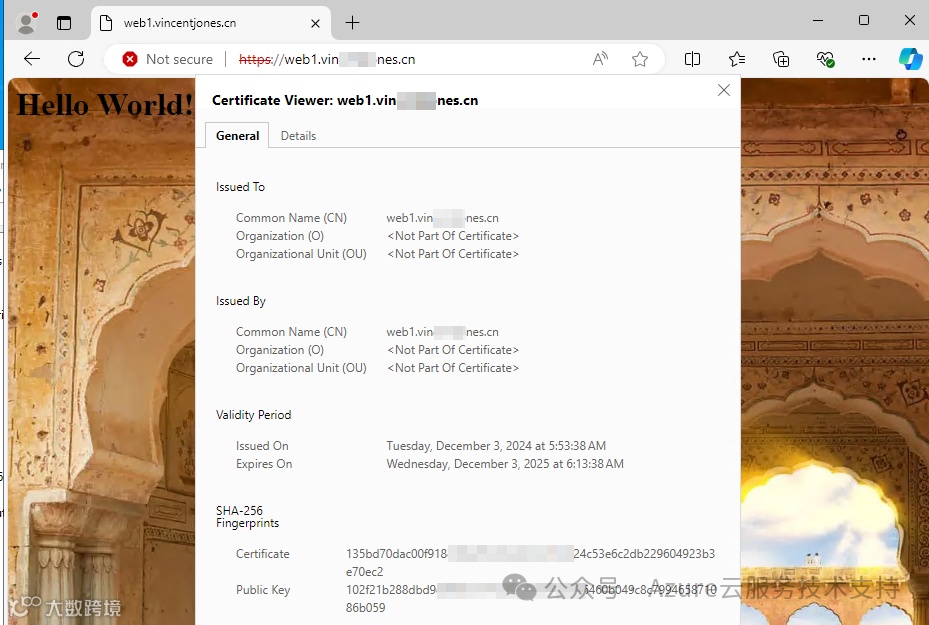Click the SHA-256 Fingerprints heading

(x=247, y=517)
